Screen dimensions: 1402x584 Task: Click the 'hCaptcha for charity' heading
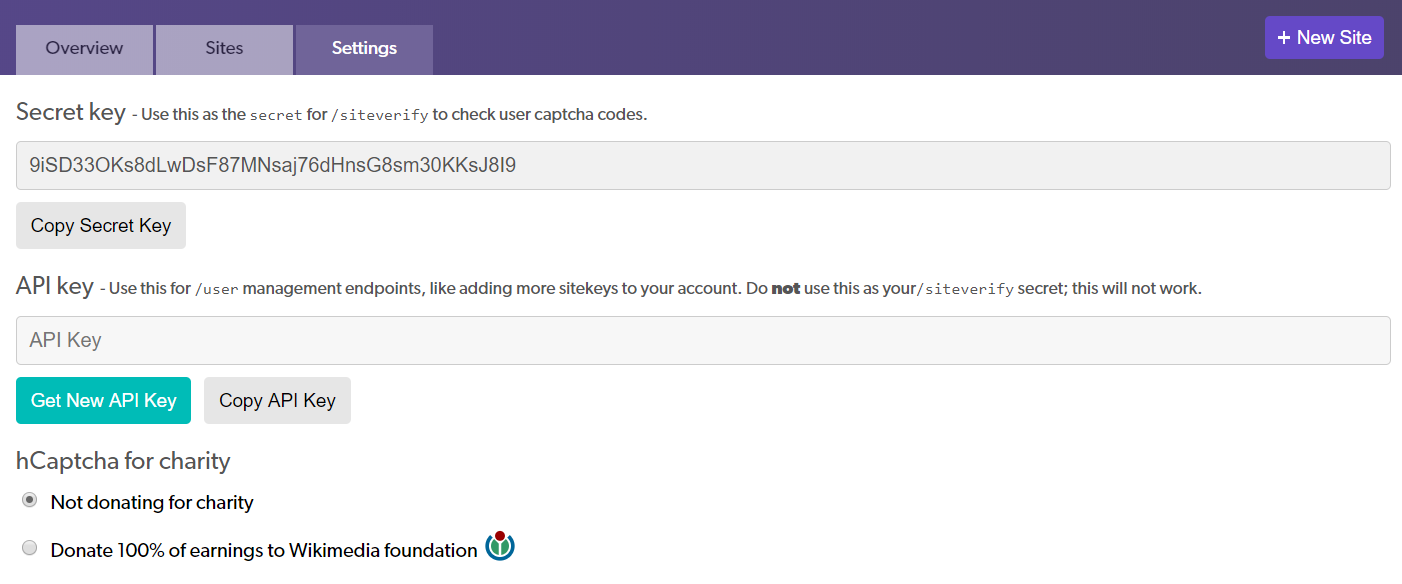coord(123,461)
